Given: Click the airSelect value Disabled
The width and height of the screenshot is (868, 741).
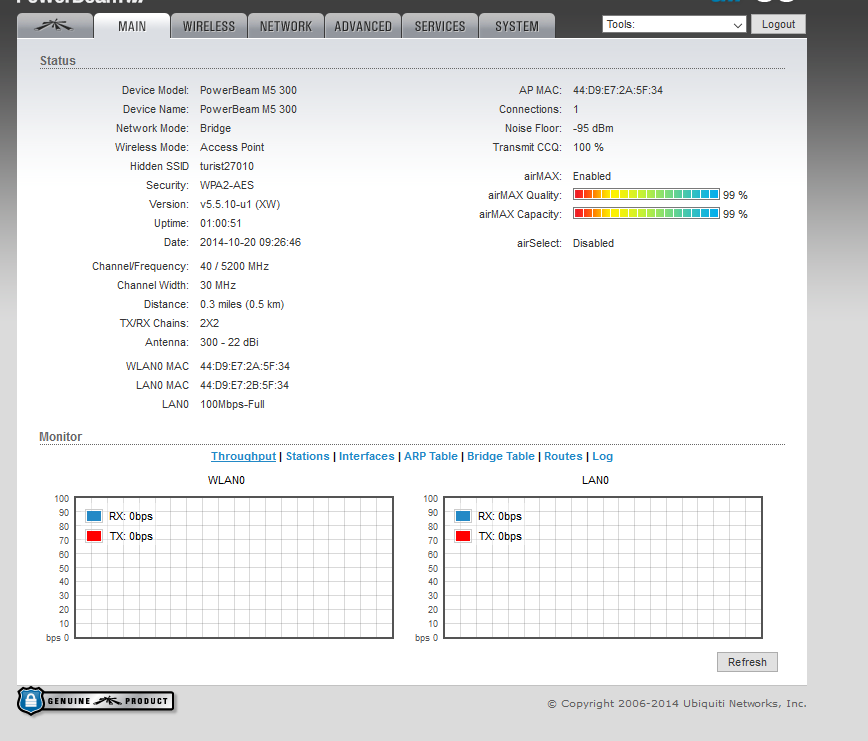Looking at the screenshot, I should (x=593, y=243).
